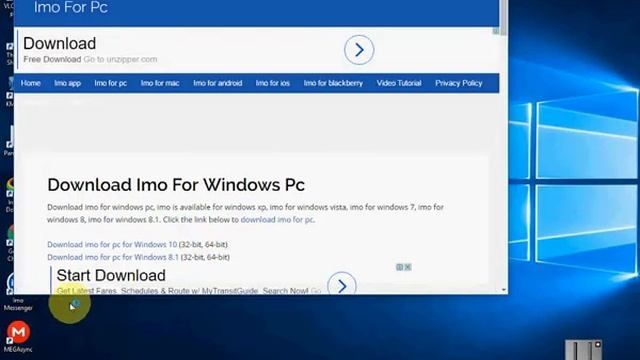Open the top Download ad heading

click(60, 43)
